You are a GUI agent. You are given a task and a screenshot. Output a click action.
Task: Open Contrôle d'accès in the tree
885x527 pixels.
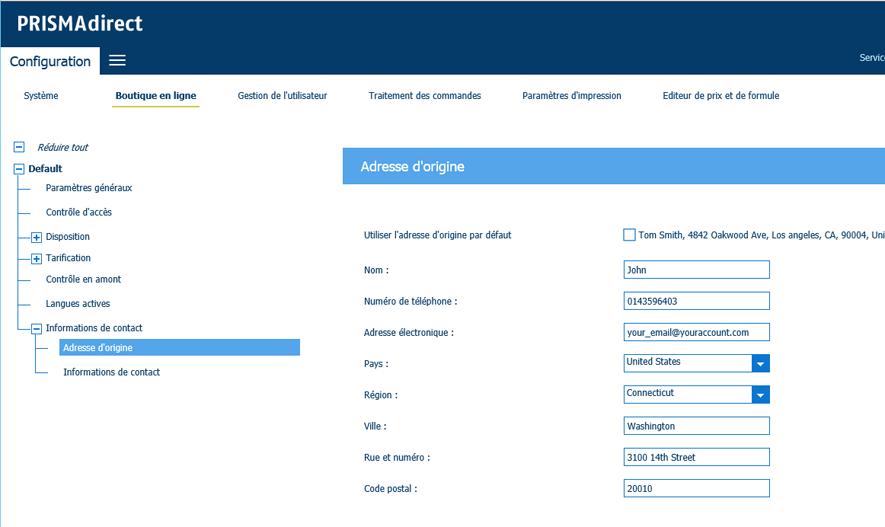tap(78, 212)
